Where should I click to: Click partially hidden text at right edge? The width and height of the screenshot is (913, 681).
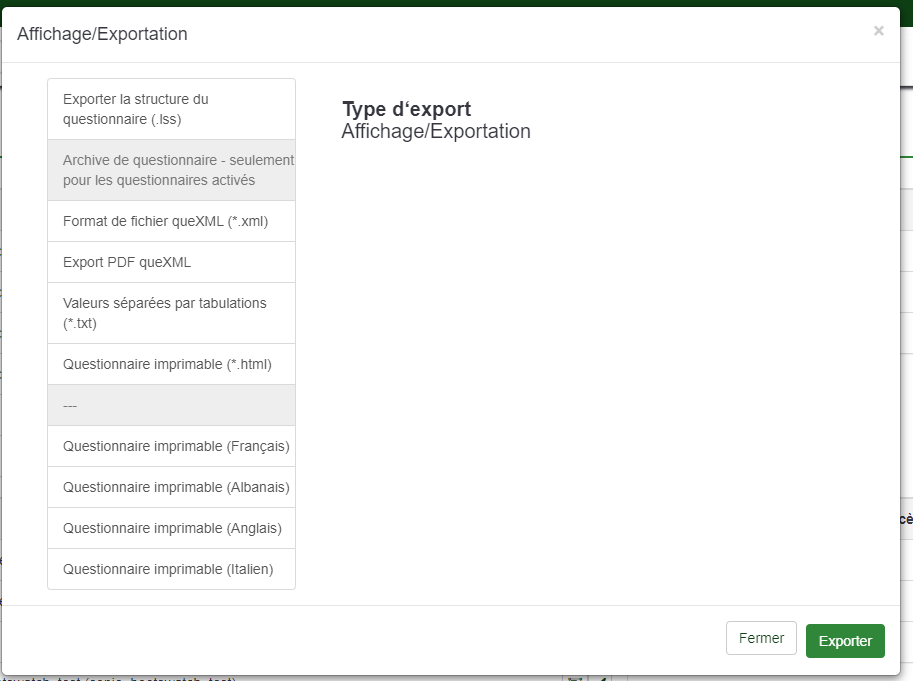906,519
